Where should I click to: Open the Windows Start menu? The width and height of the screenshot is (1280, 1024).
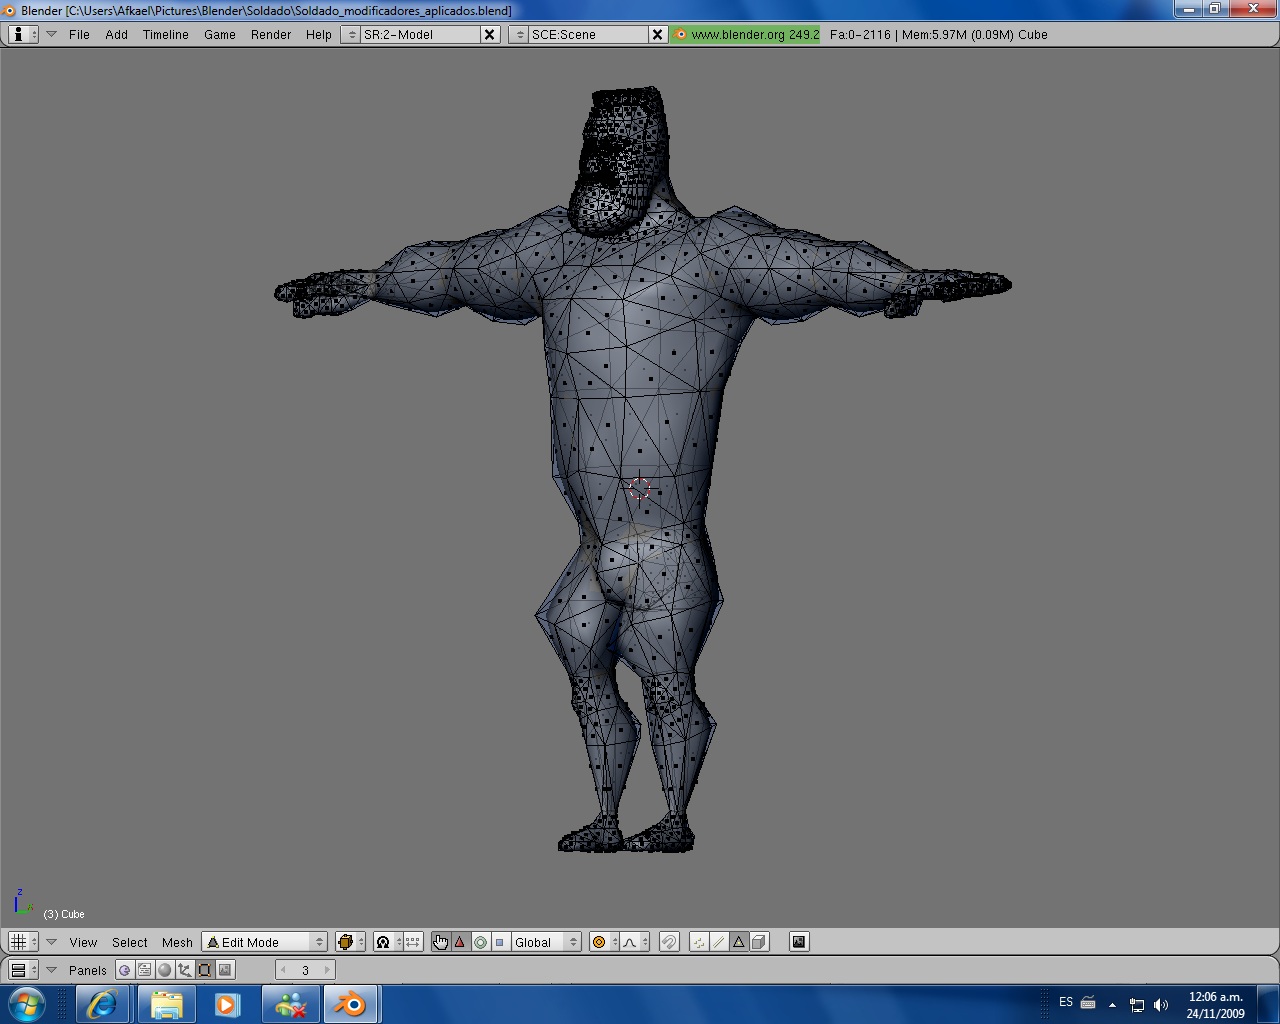point(27,1004)
